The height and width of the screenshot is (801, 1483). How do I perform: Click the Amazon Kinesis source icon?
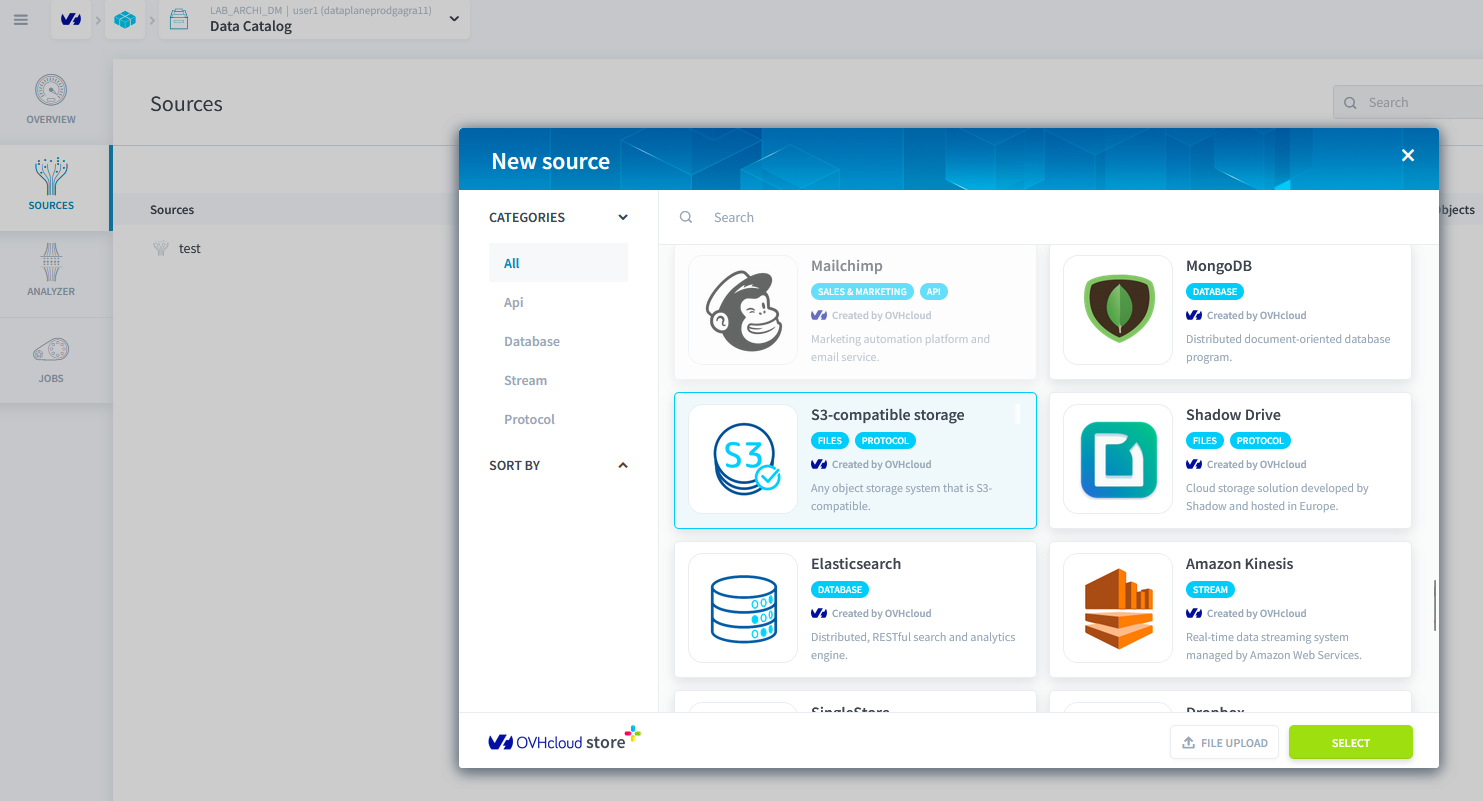click(x=1117, y=608)
